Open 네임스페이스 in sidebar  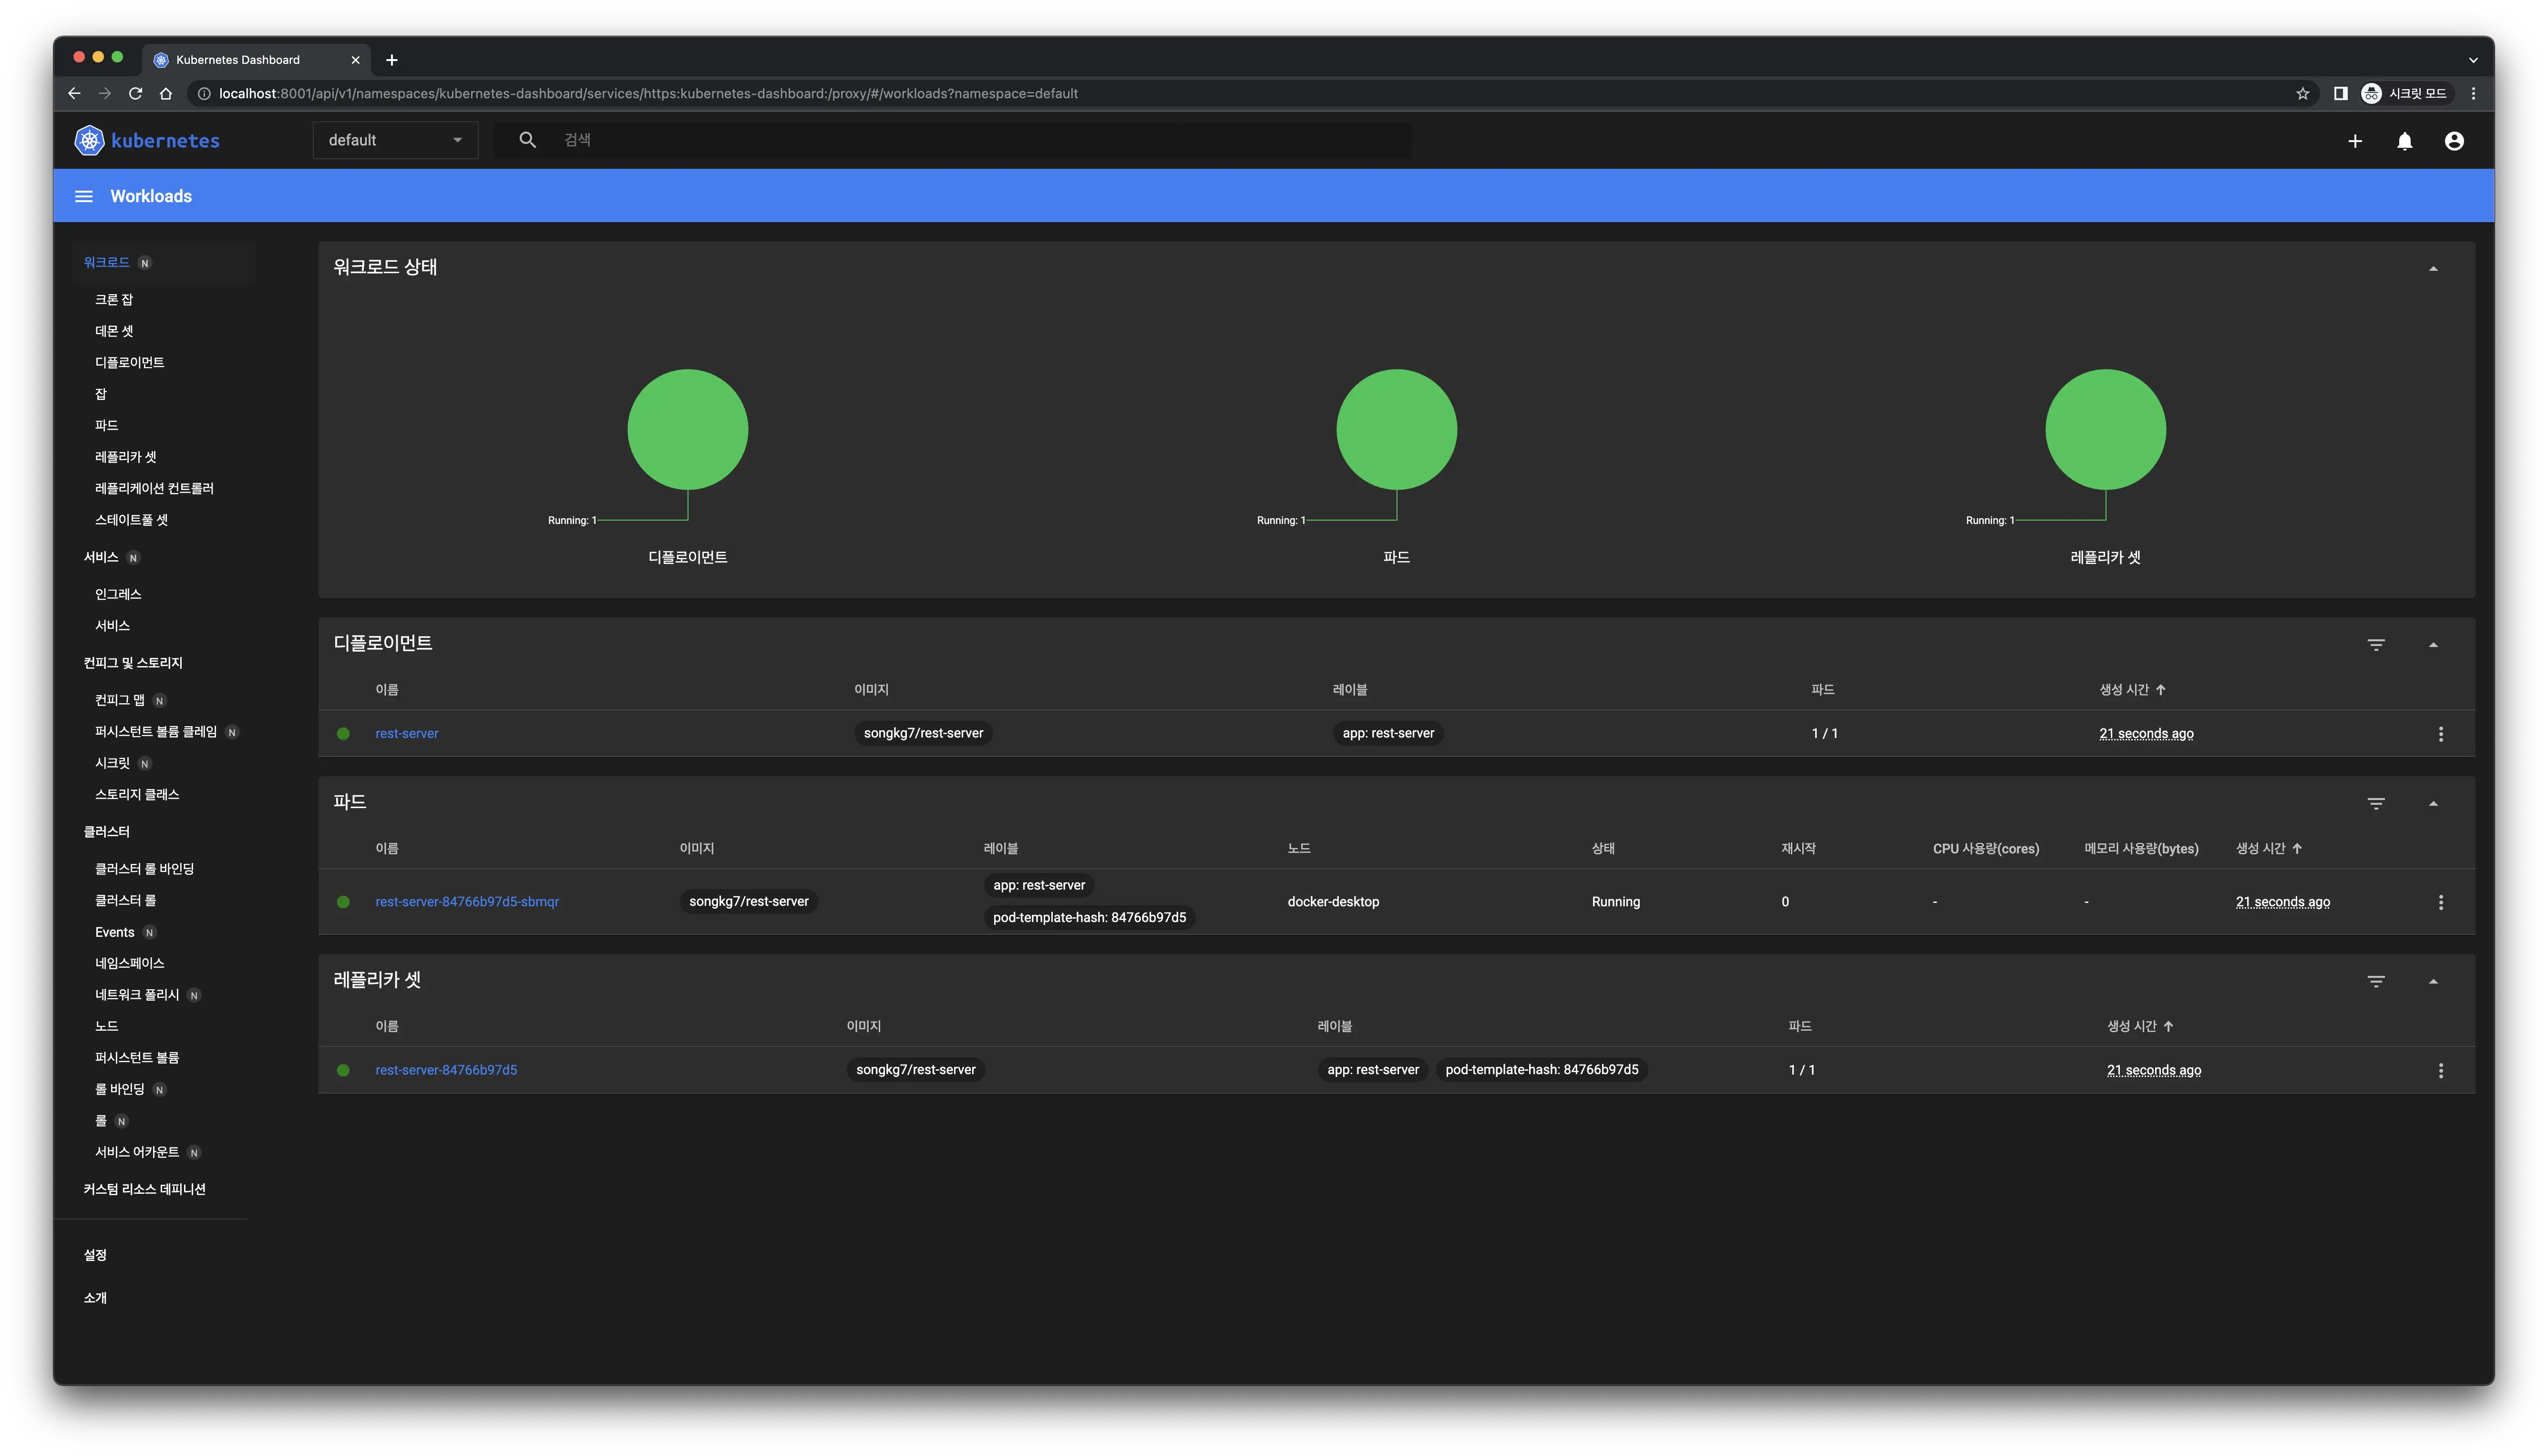129,963
